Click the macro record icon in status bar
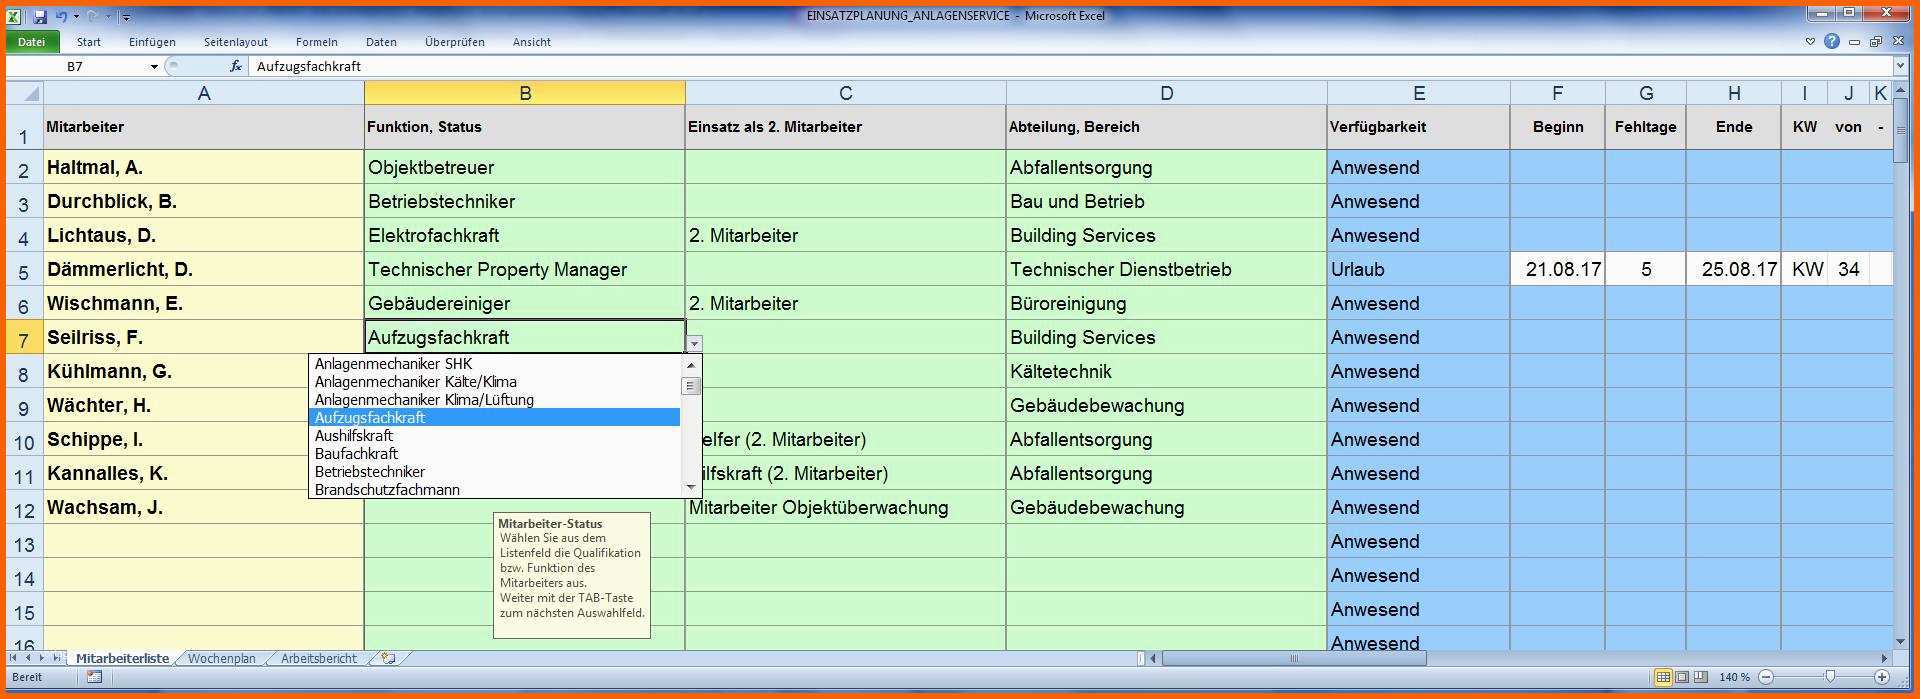 [x=94, y=677]
